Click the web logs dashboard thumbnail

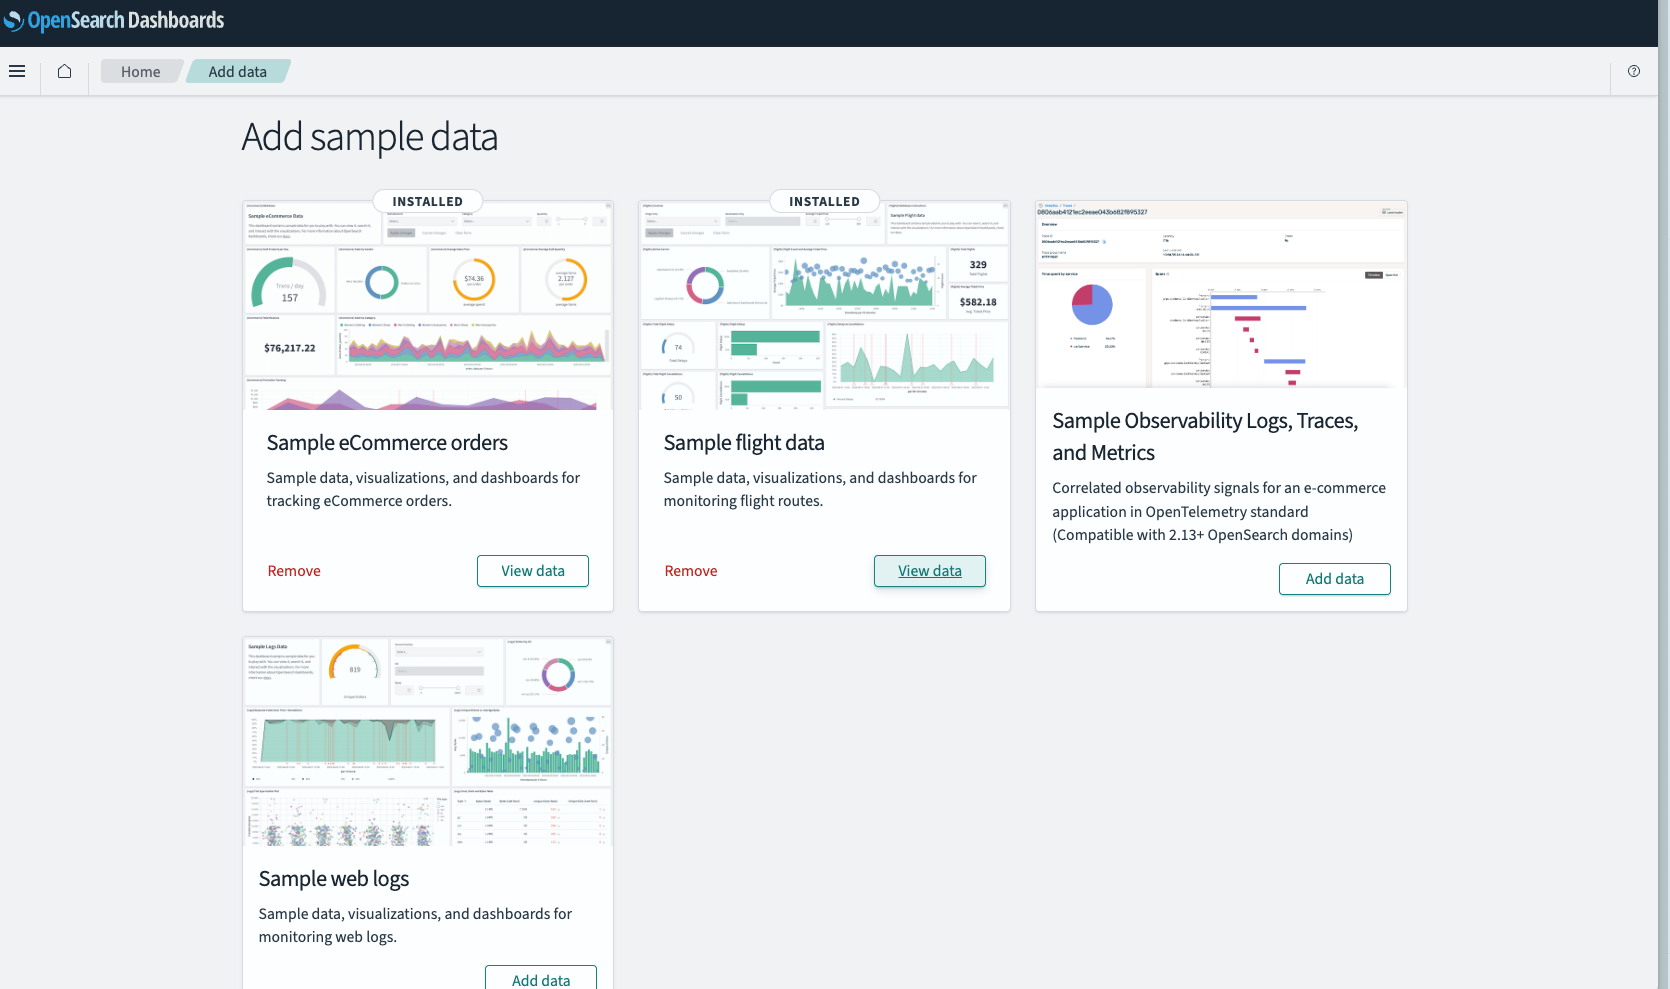pos(428,742)
